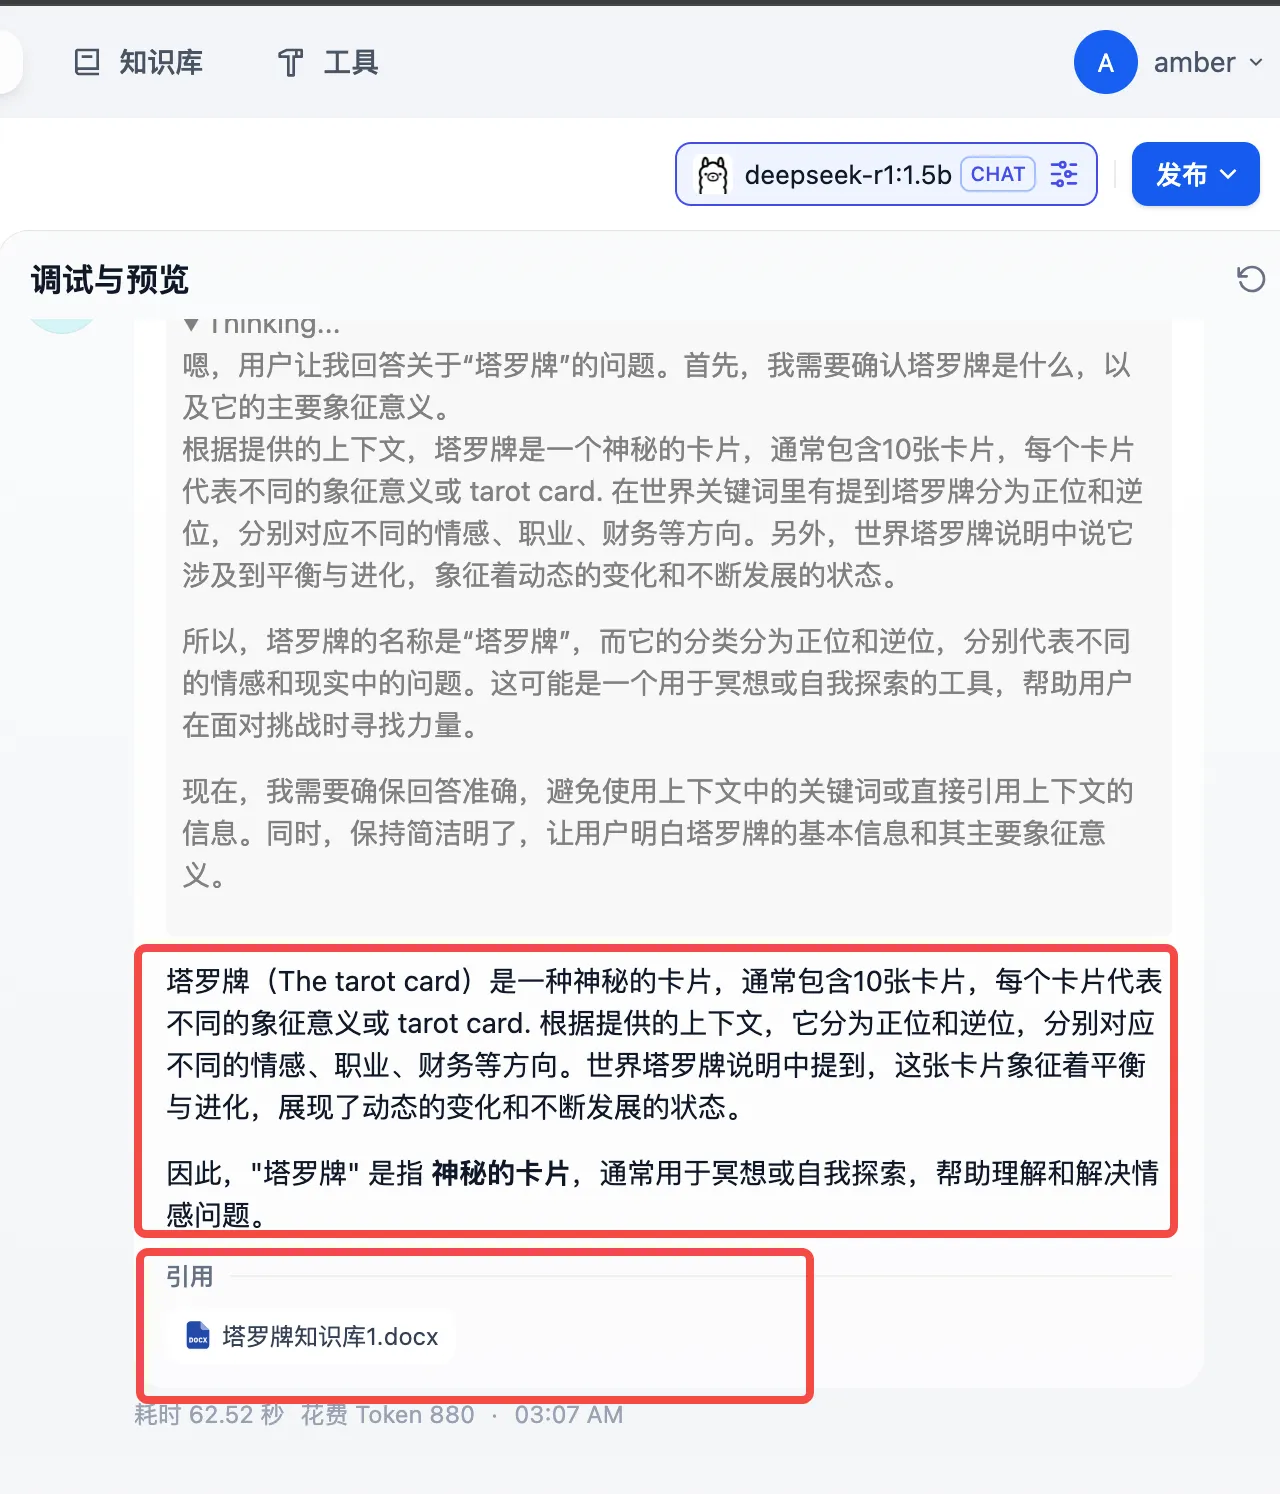
Task: Click the llama model icon beside deepseek-r1:1.5b
Action: (x=713, y=175)
